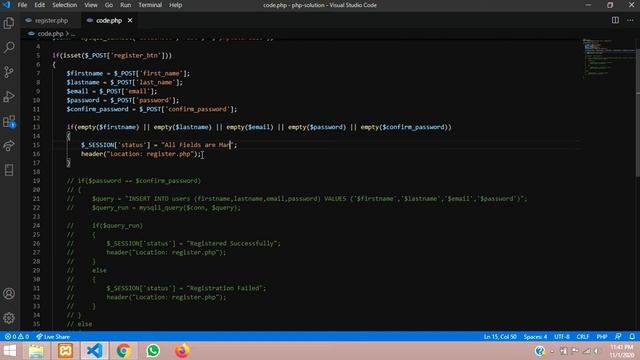Open the notifications bell in status bar

click(x=632, y=337)
